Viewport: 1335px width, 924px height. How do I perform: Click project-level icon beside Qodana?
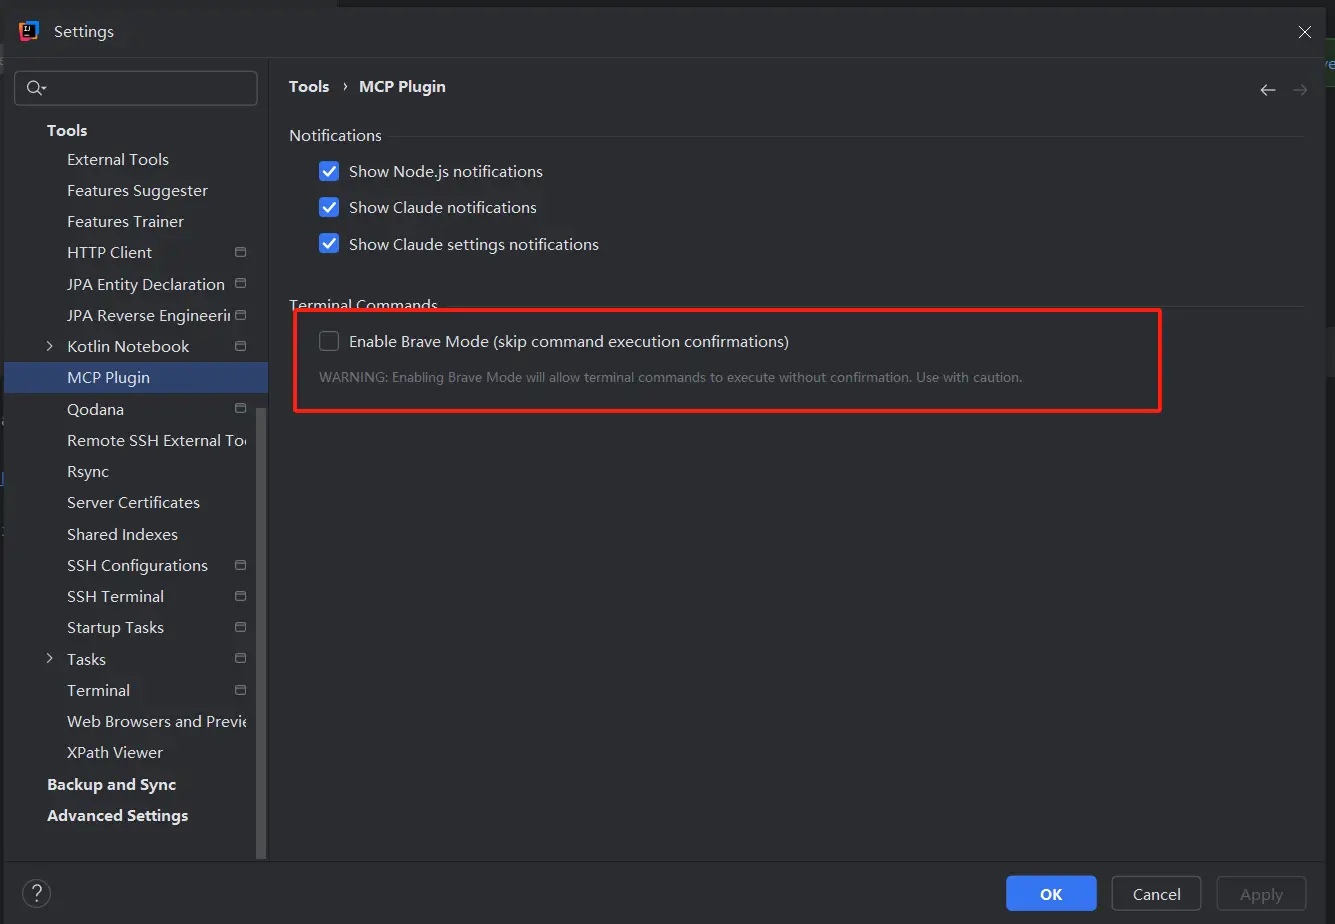pyautogui.click(x=240, y=409)
